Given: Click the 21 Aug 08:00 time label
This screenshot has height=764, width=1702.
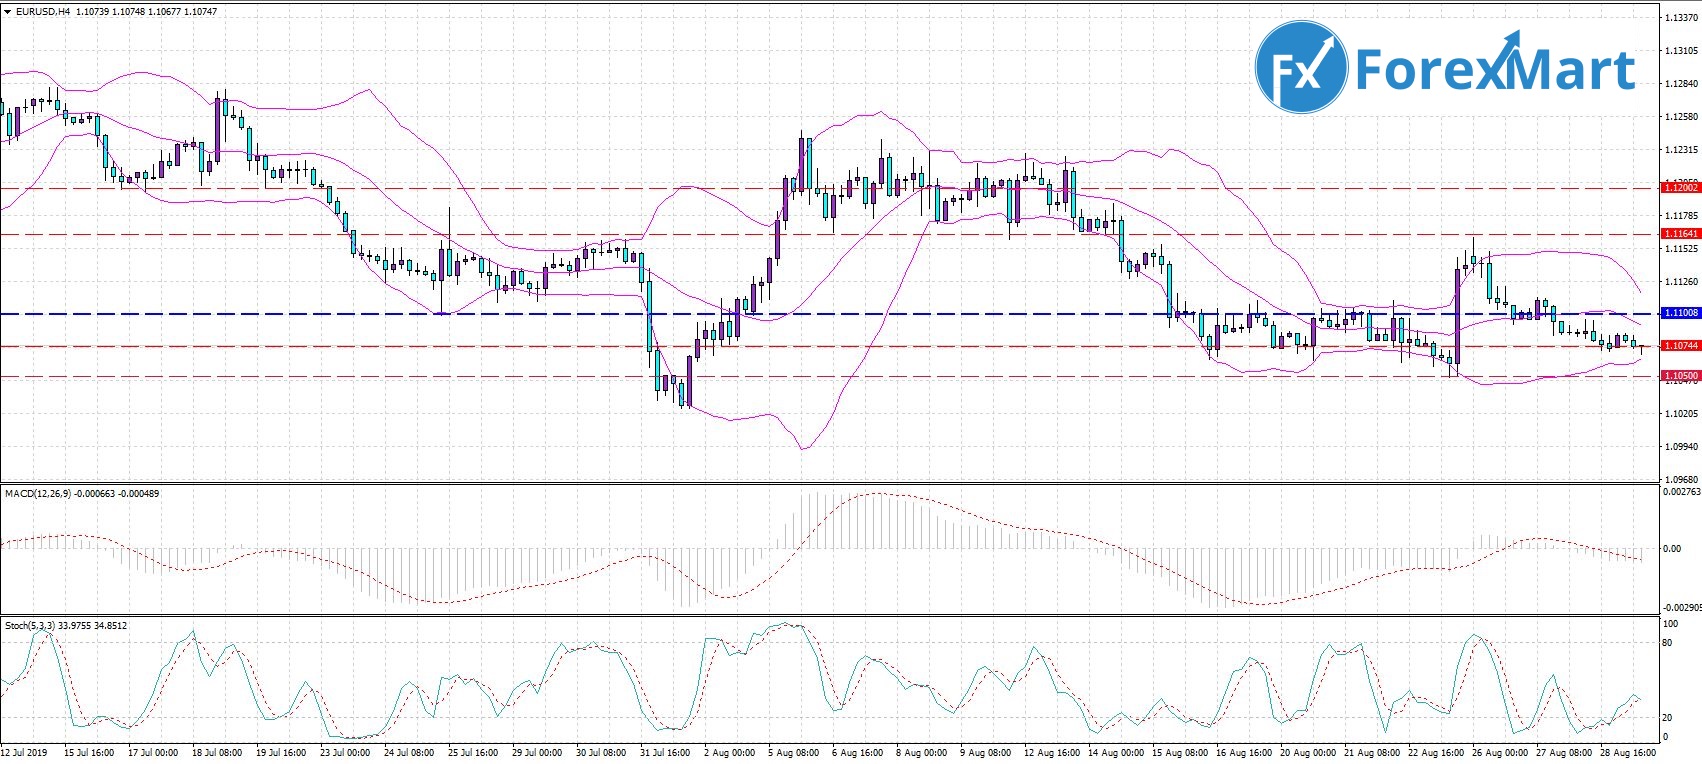Looking at the screenshot, I should point(1372,753).
